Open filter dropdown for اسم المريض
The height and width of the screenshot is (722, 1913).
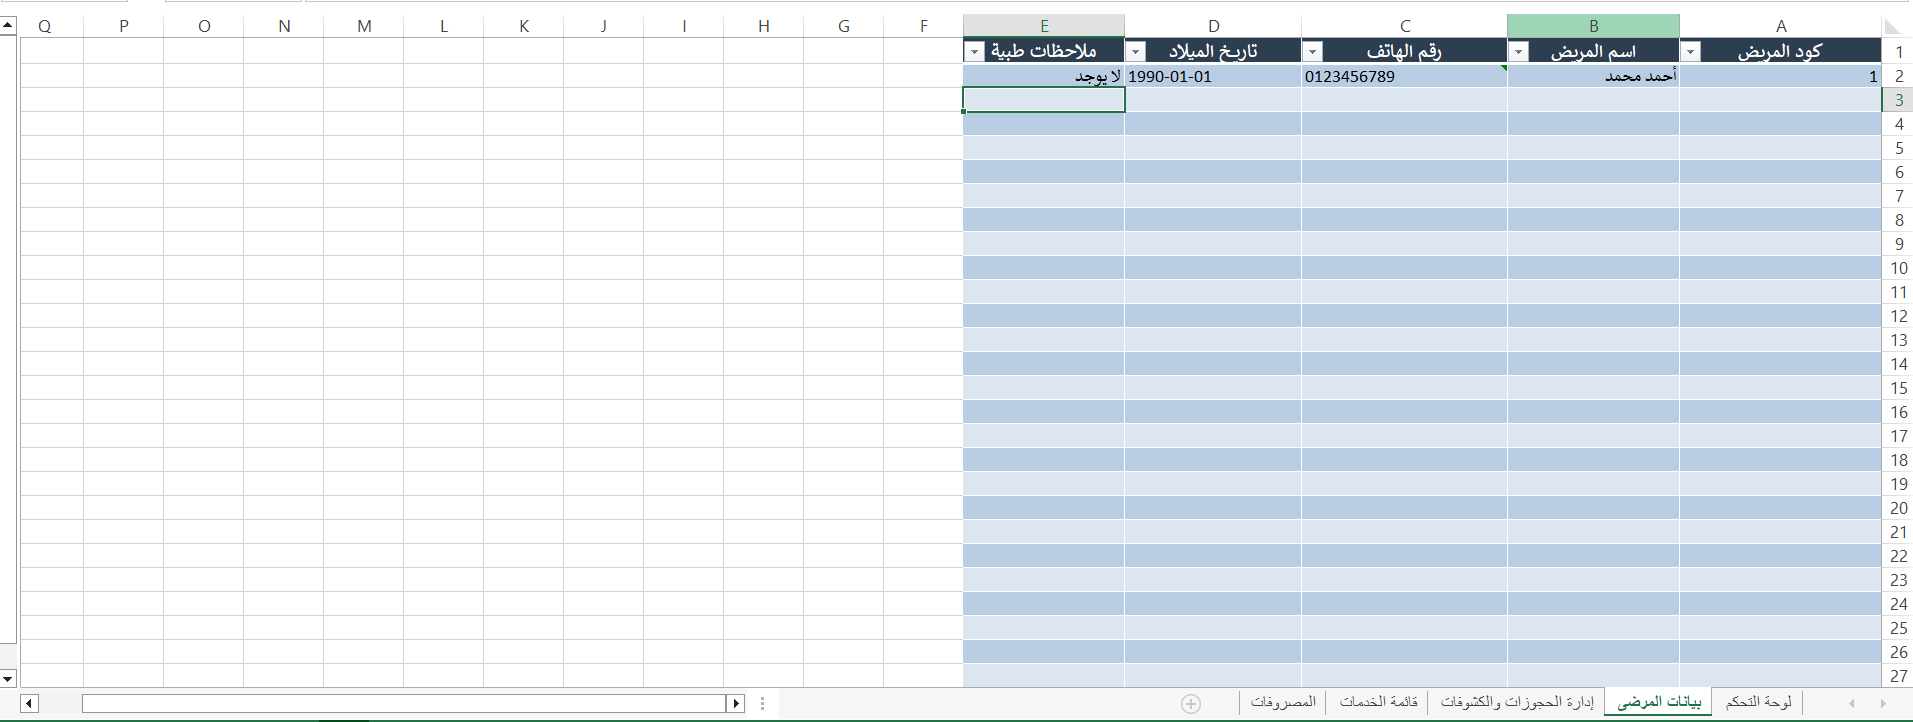coord(1518,52)
